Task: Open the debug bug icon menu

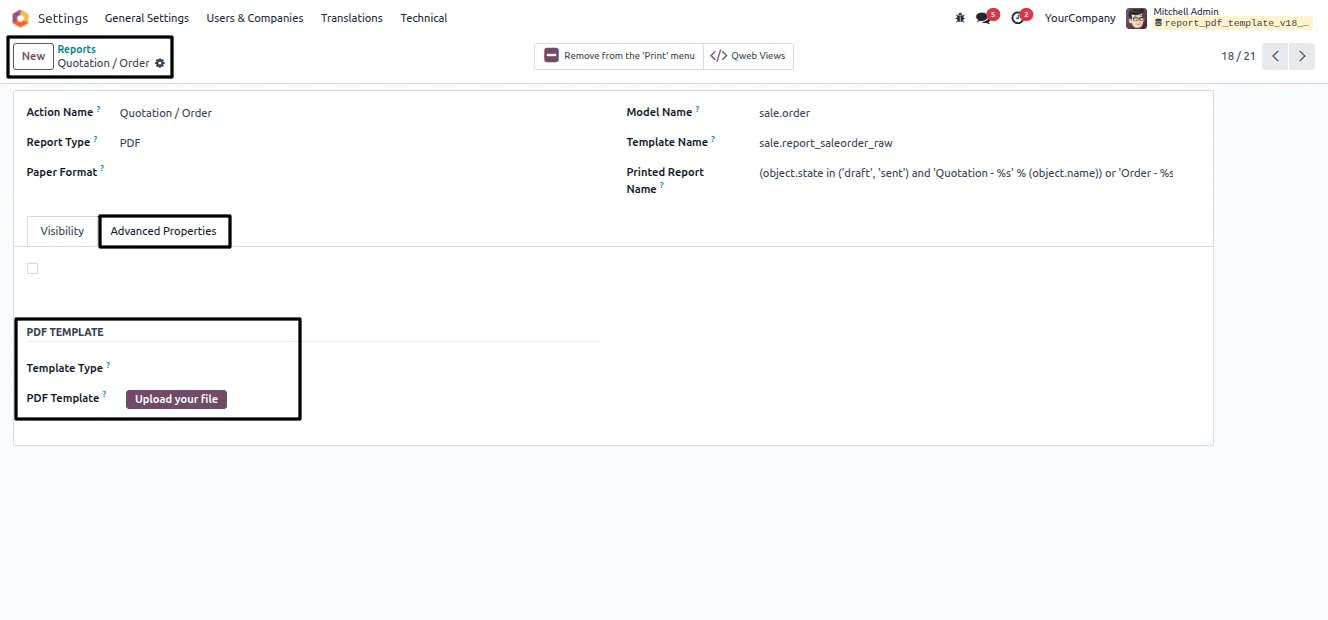Action: pos(960,18)
